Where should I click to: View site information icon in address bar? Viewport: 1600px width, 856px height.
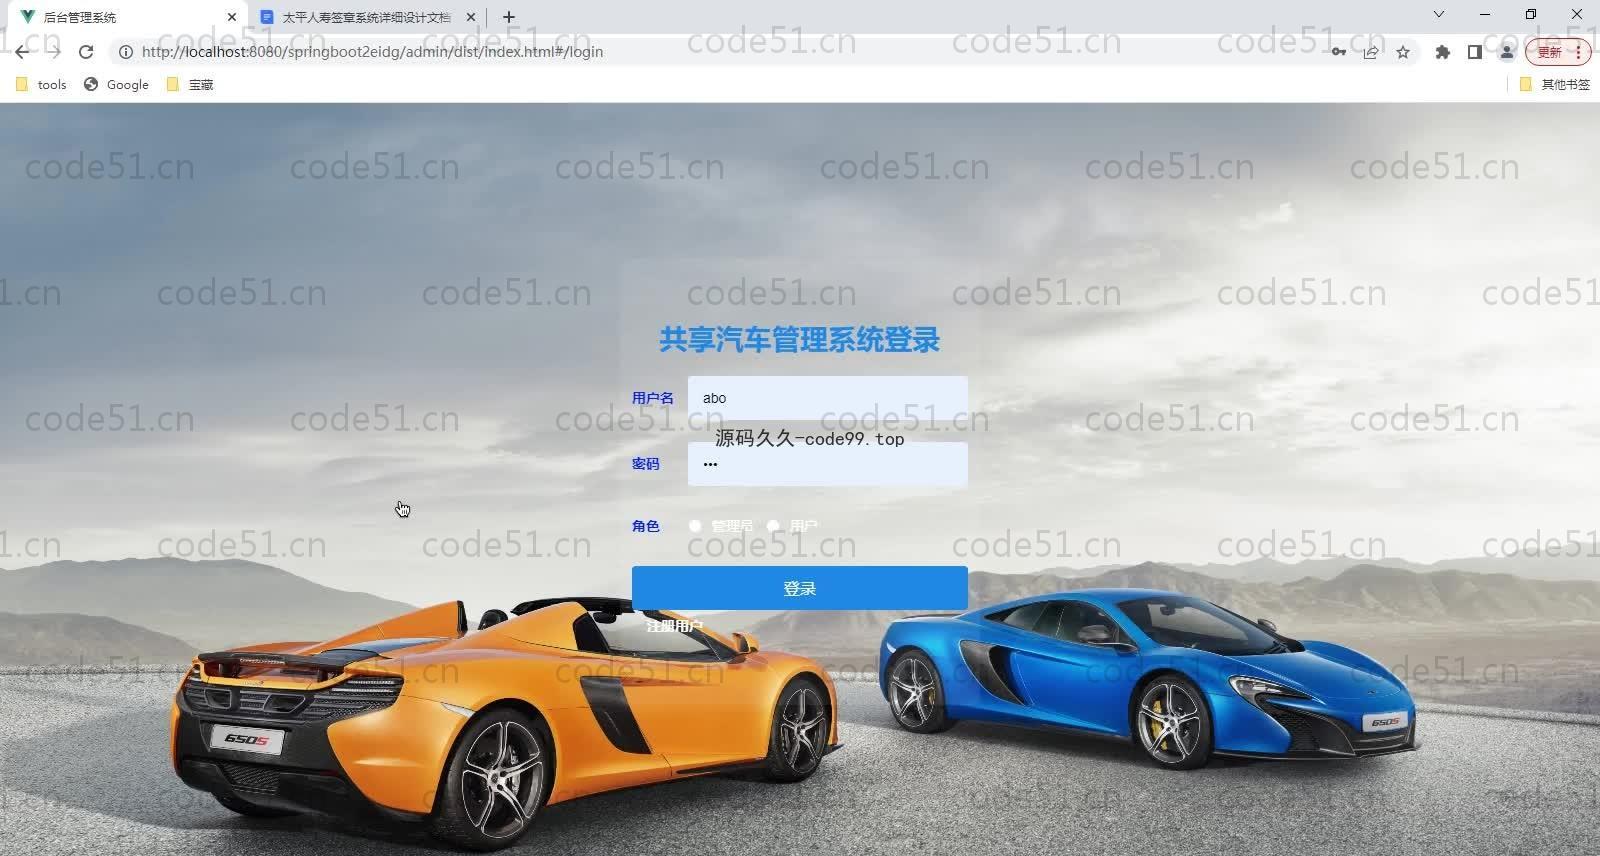(x=126, y=52)
